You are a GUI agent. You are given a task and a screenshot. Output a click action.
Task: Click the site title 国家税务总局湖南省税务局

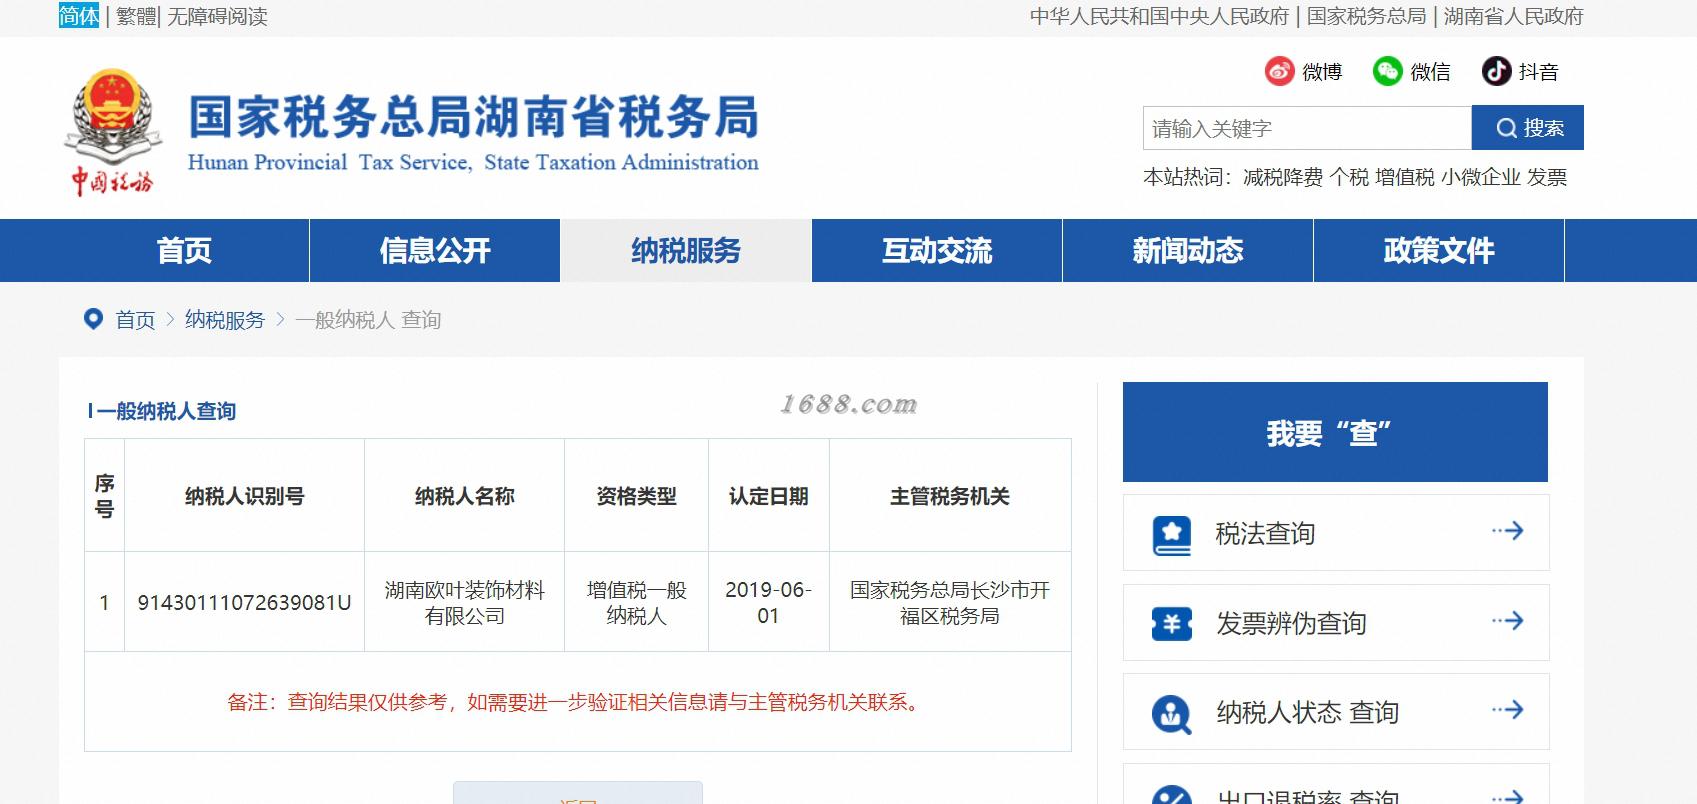[473, 117]
